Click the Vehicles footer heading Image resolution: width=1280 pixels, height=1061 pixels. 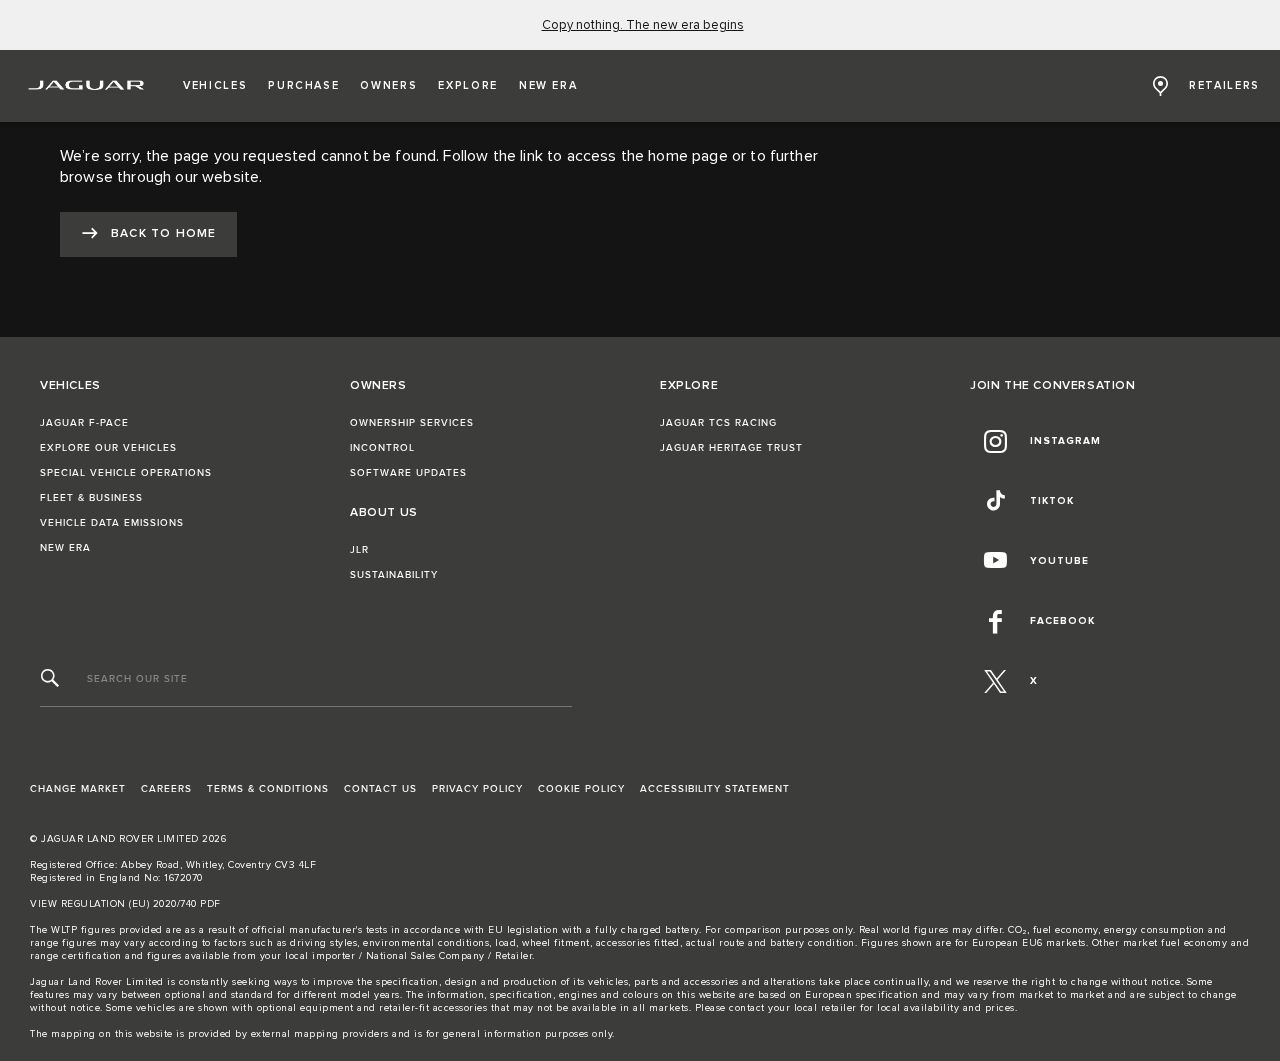click(x=70, y=385)
